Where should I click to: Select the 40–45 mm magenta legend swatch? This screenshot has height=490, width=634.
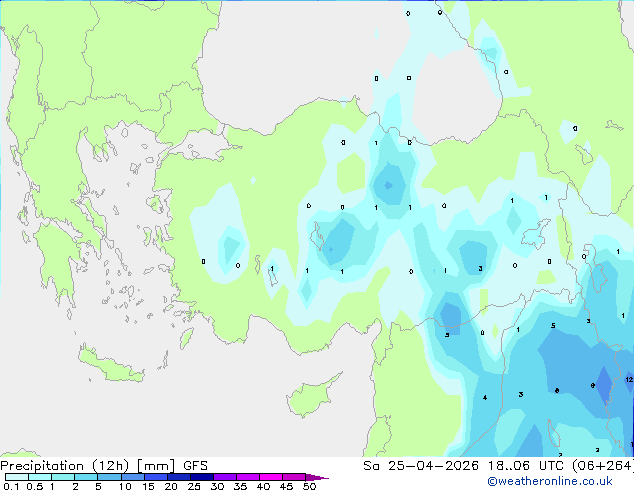(x=271, y=477)
